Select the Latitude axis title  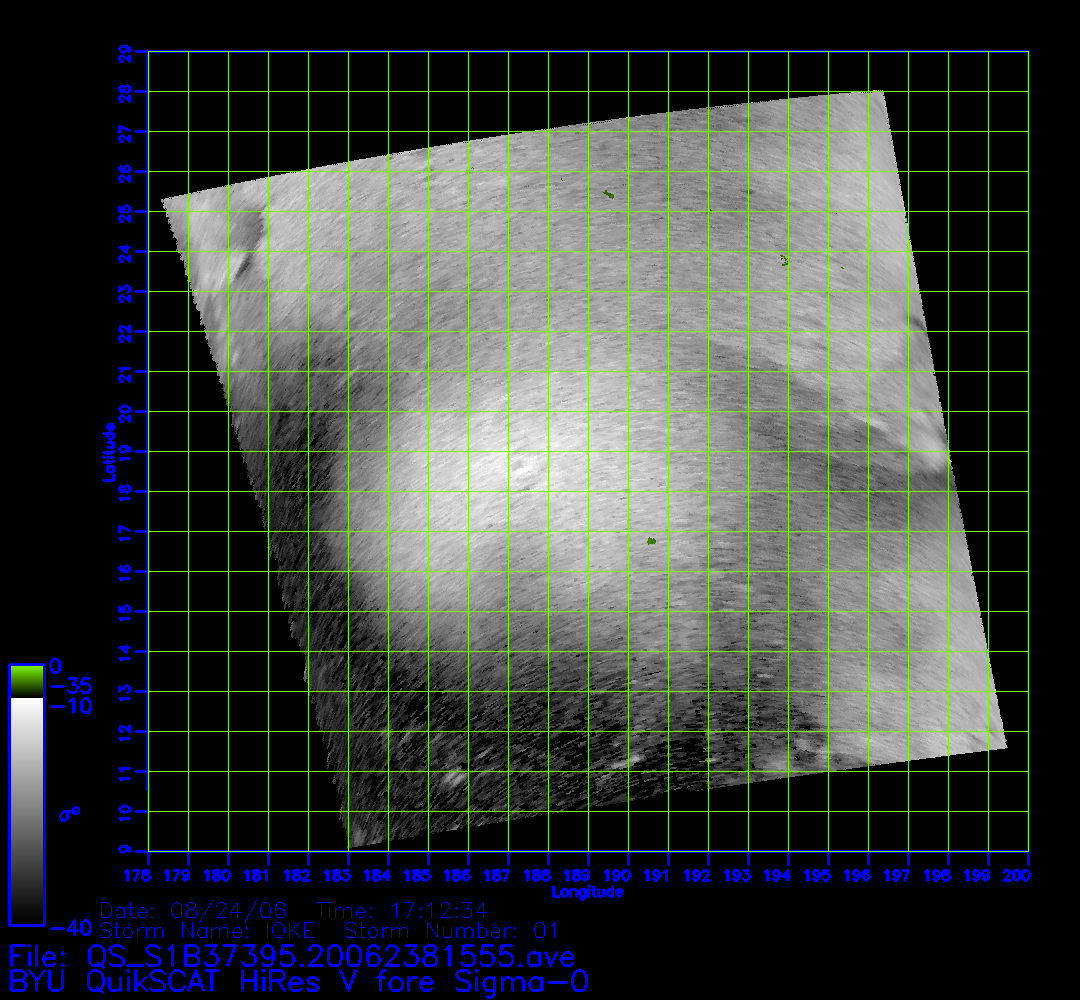click(x=106, y=451)
